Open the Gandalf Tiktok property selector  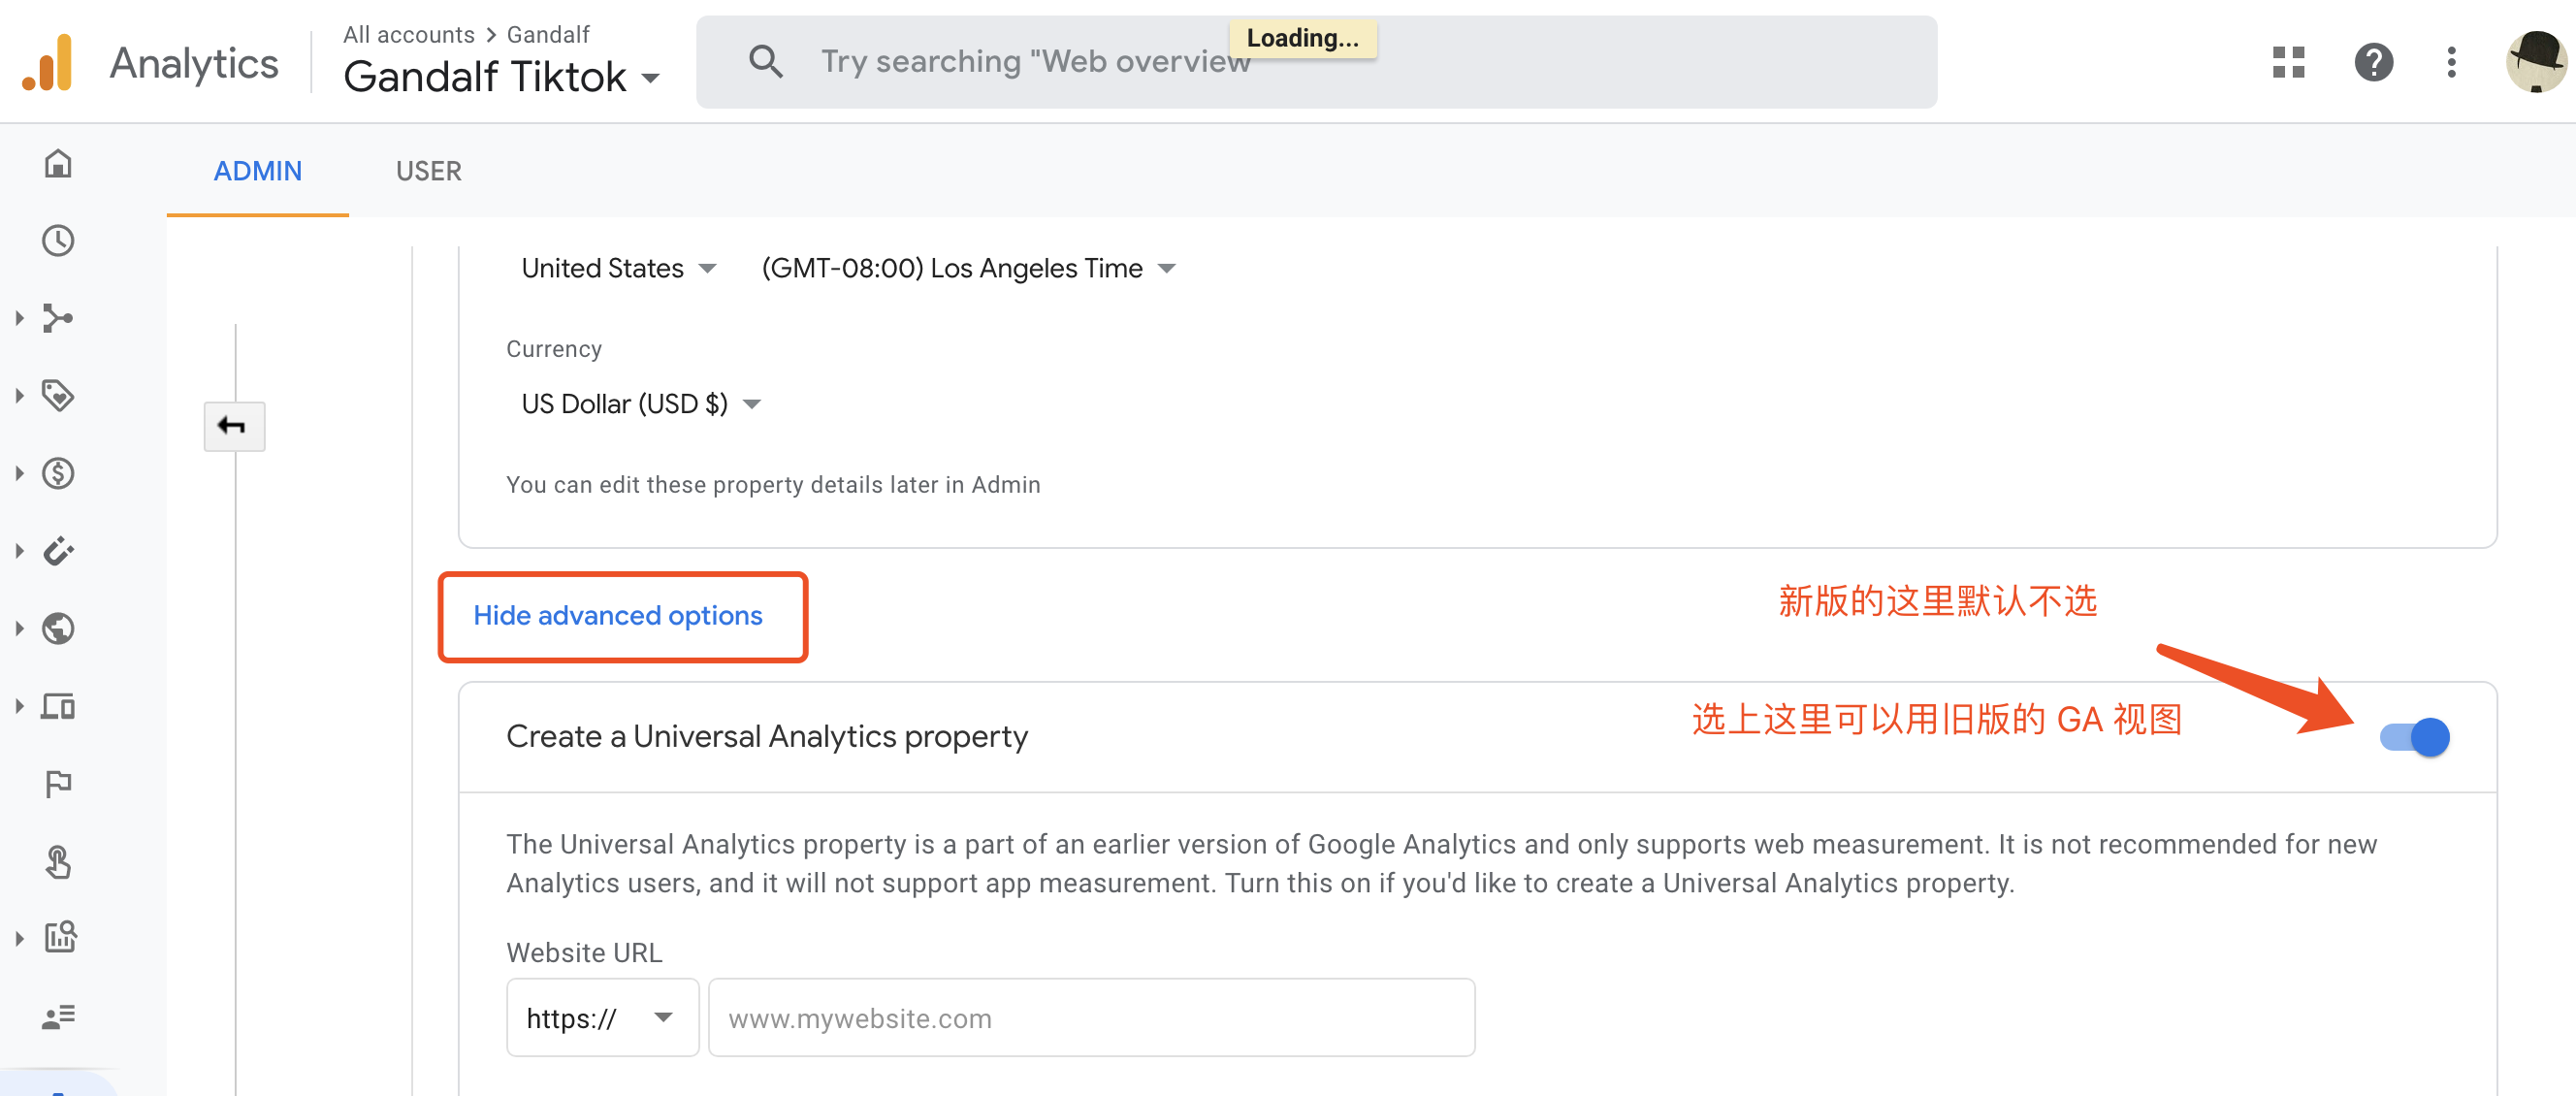[501, 77]
